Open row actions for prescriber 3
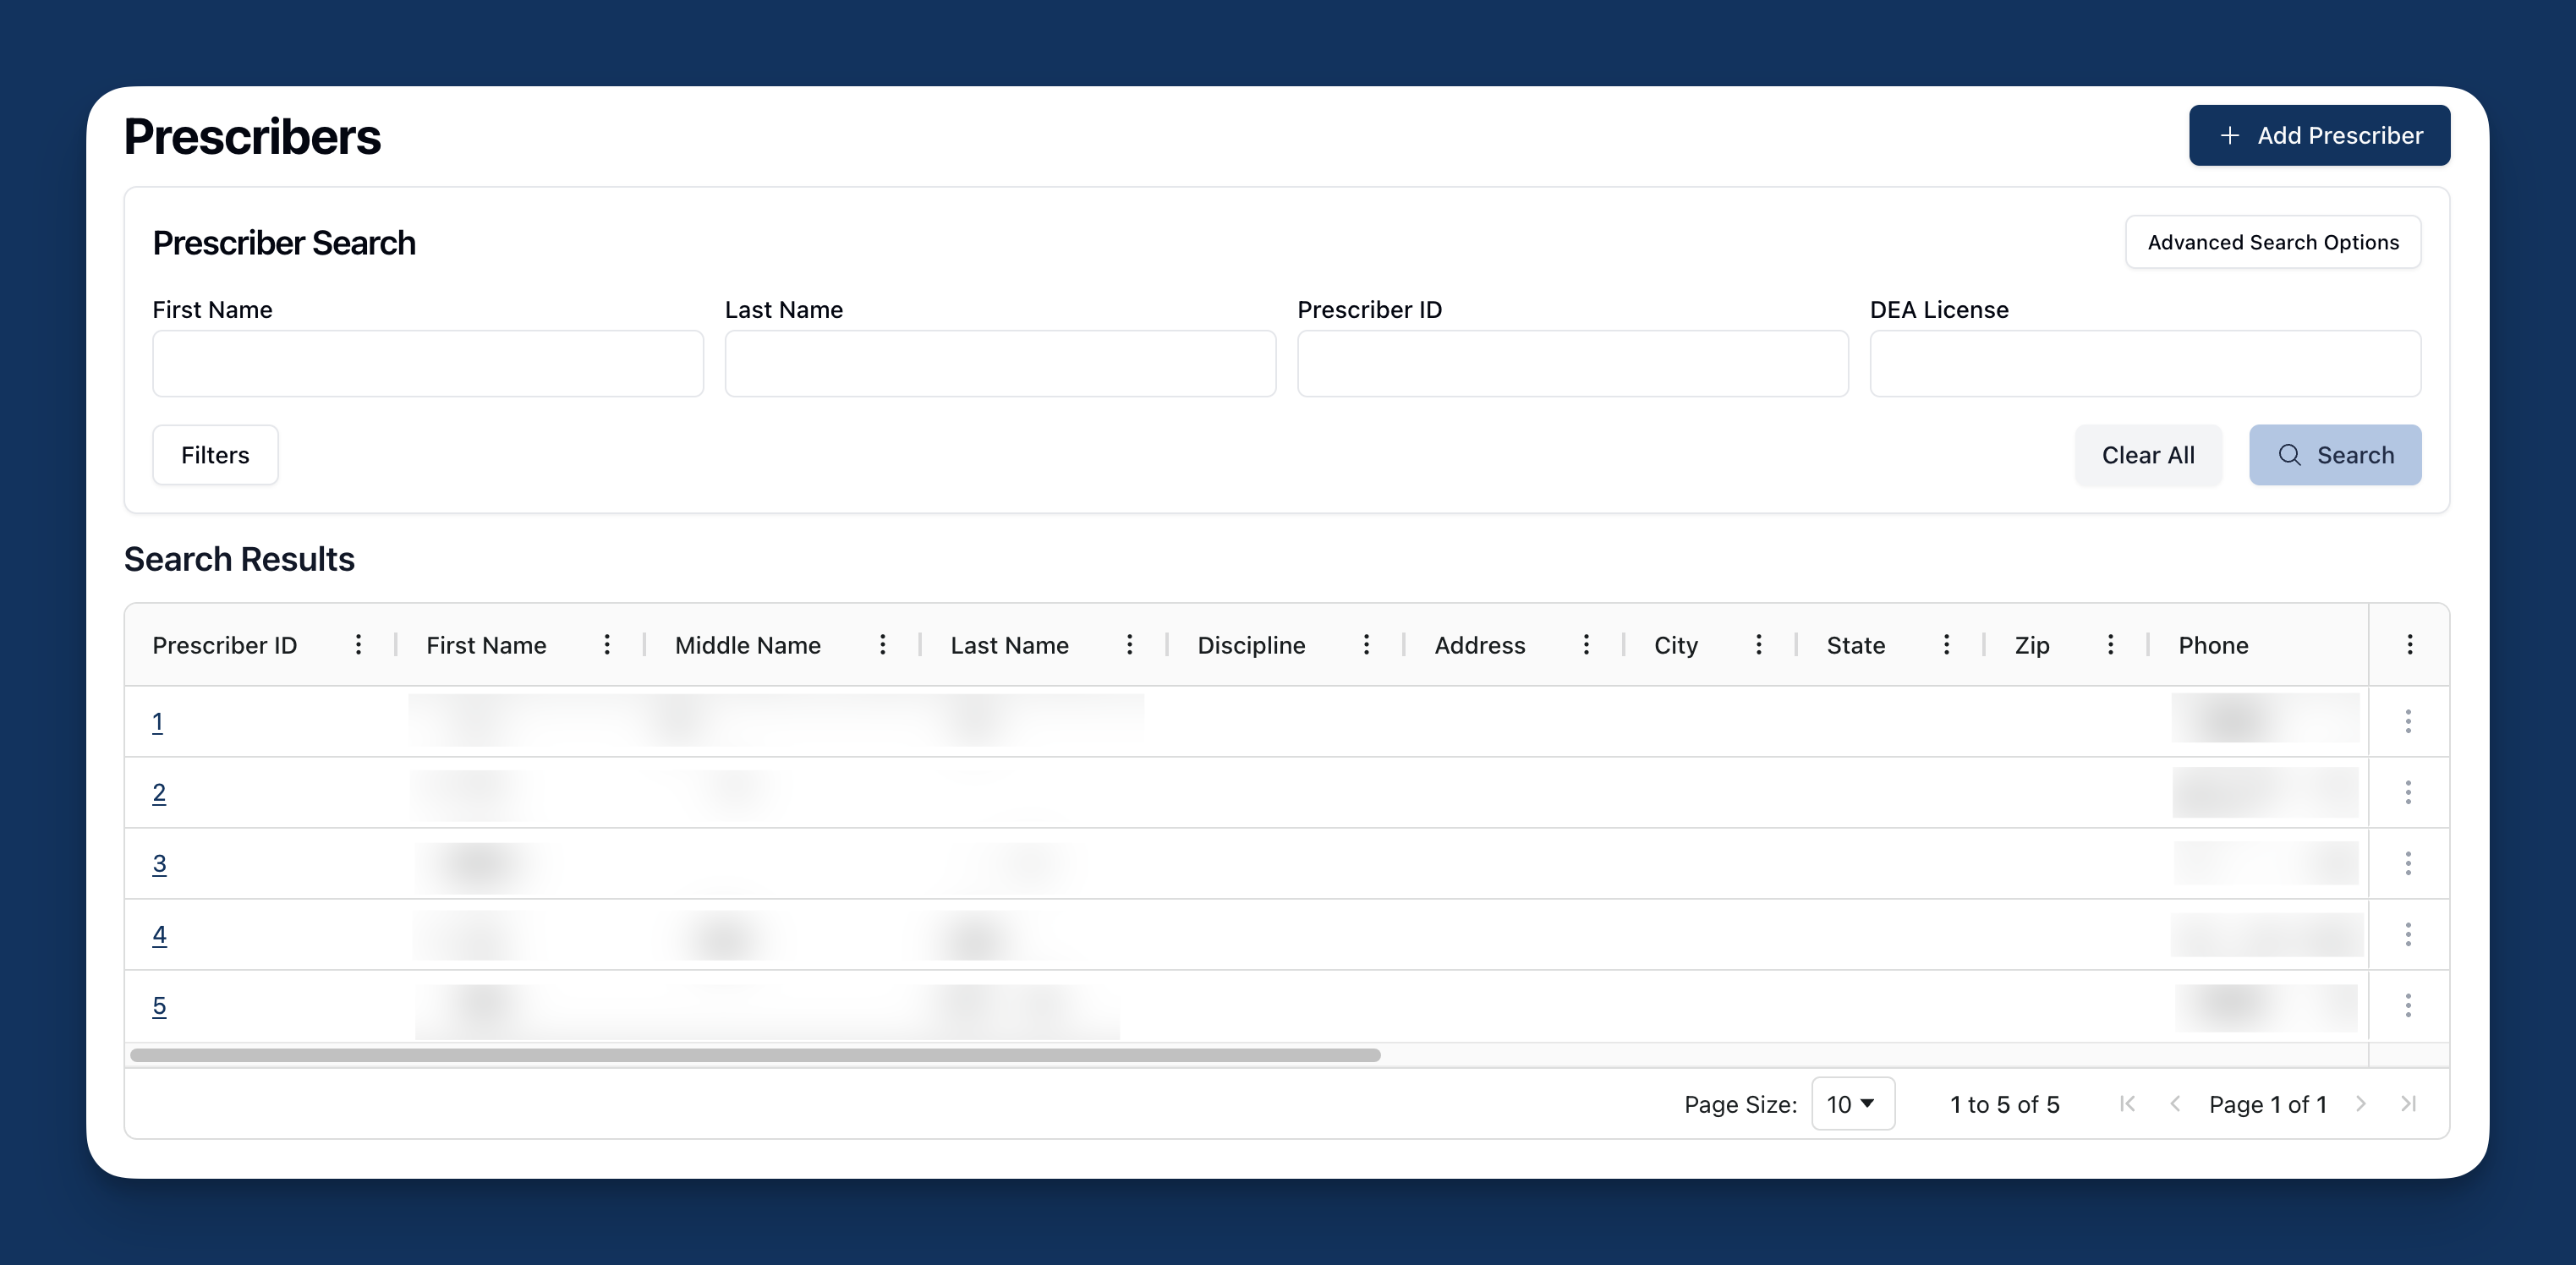The image size is (2576, 1265). (2408, 863)
